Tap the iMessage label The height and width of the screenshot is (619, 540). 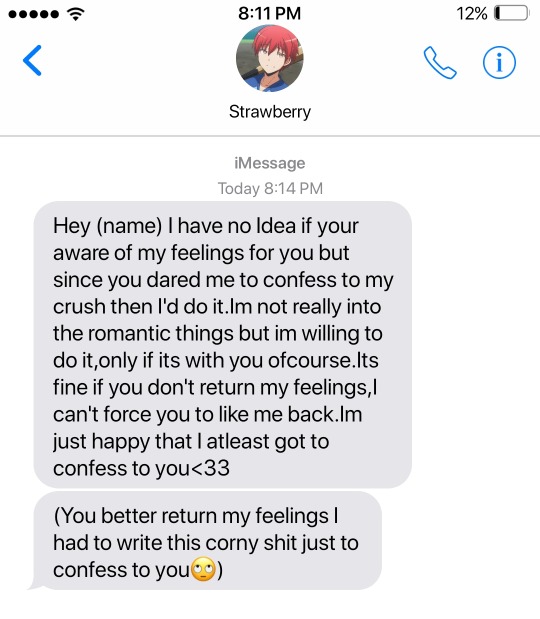tap(270, 163)
